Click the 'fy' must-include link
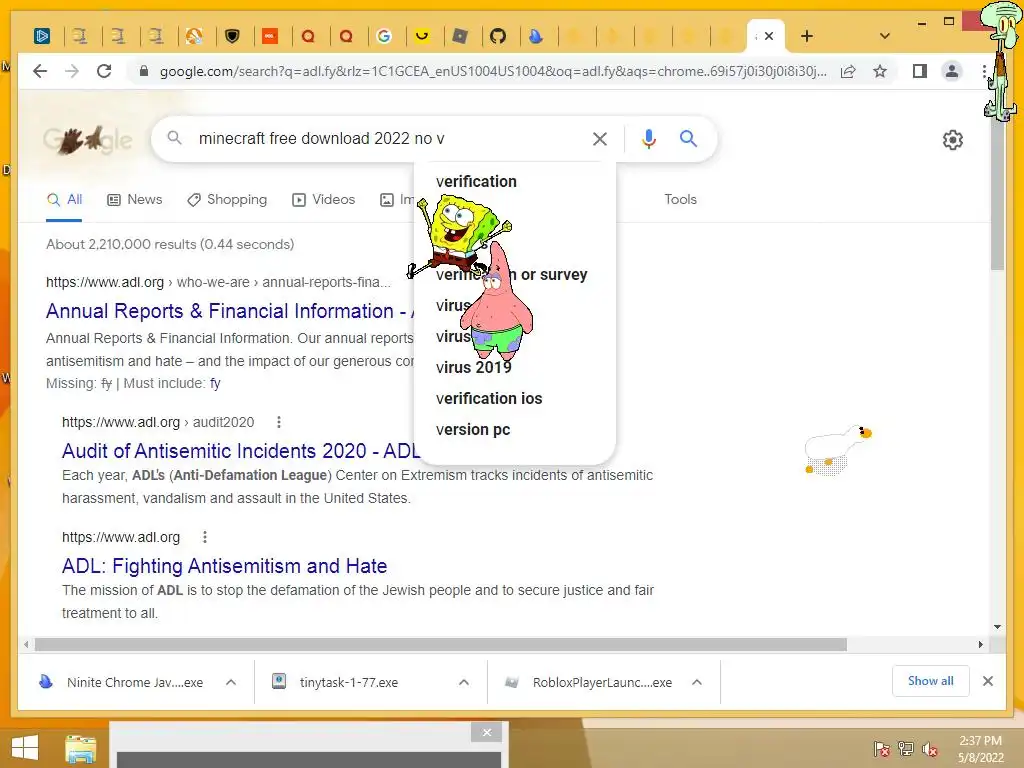The height and width of the screenshot is (768, 1024). [215, 383]
